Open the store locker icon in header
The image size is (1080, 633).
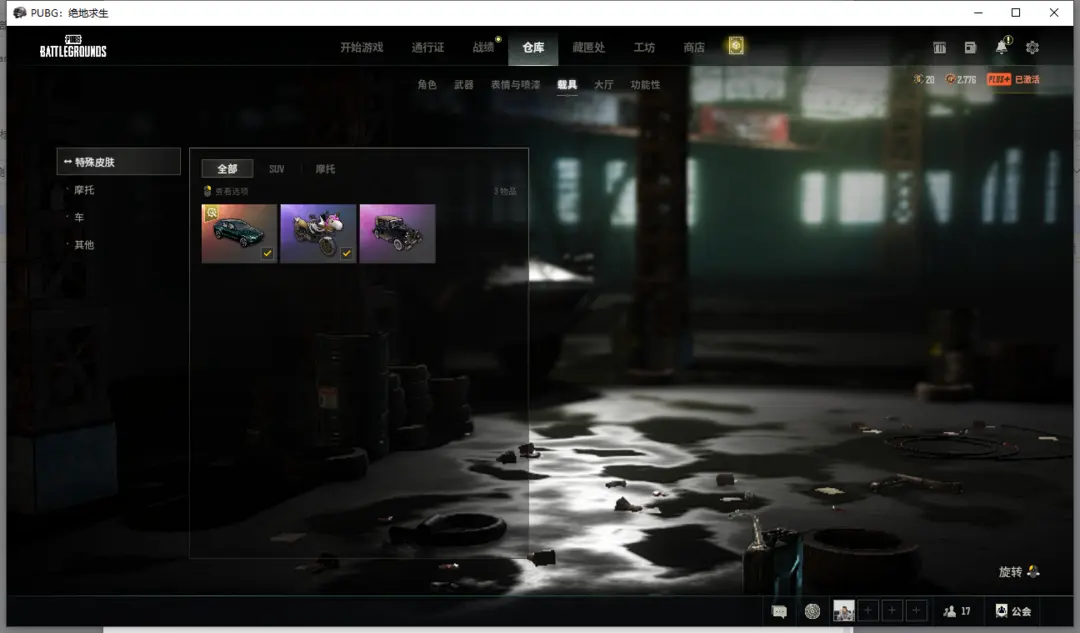[x=939, y=48]
